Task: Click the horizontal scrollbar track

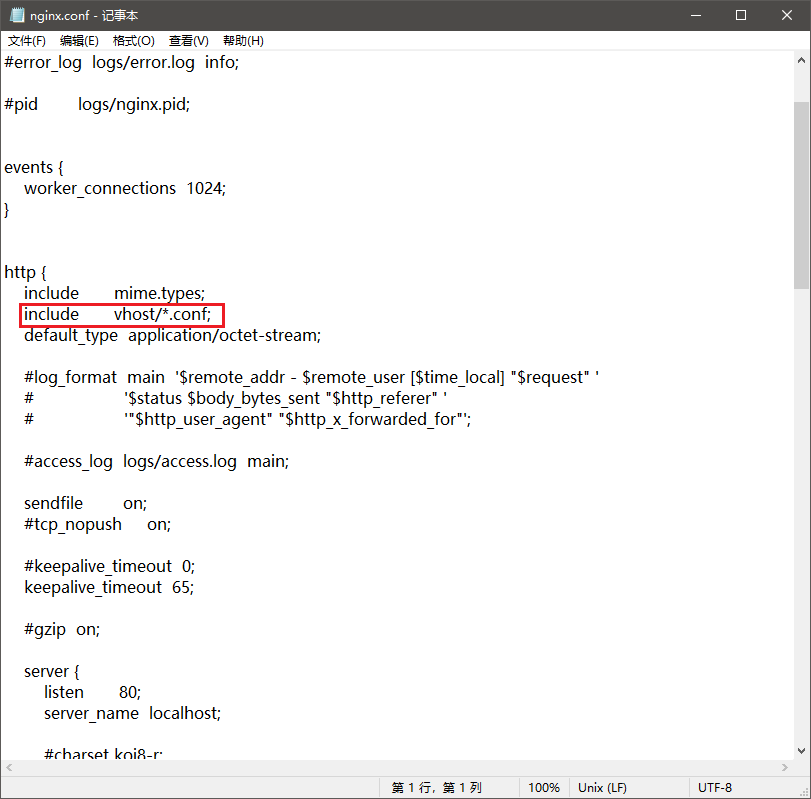Action: coord(400,767)
